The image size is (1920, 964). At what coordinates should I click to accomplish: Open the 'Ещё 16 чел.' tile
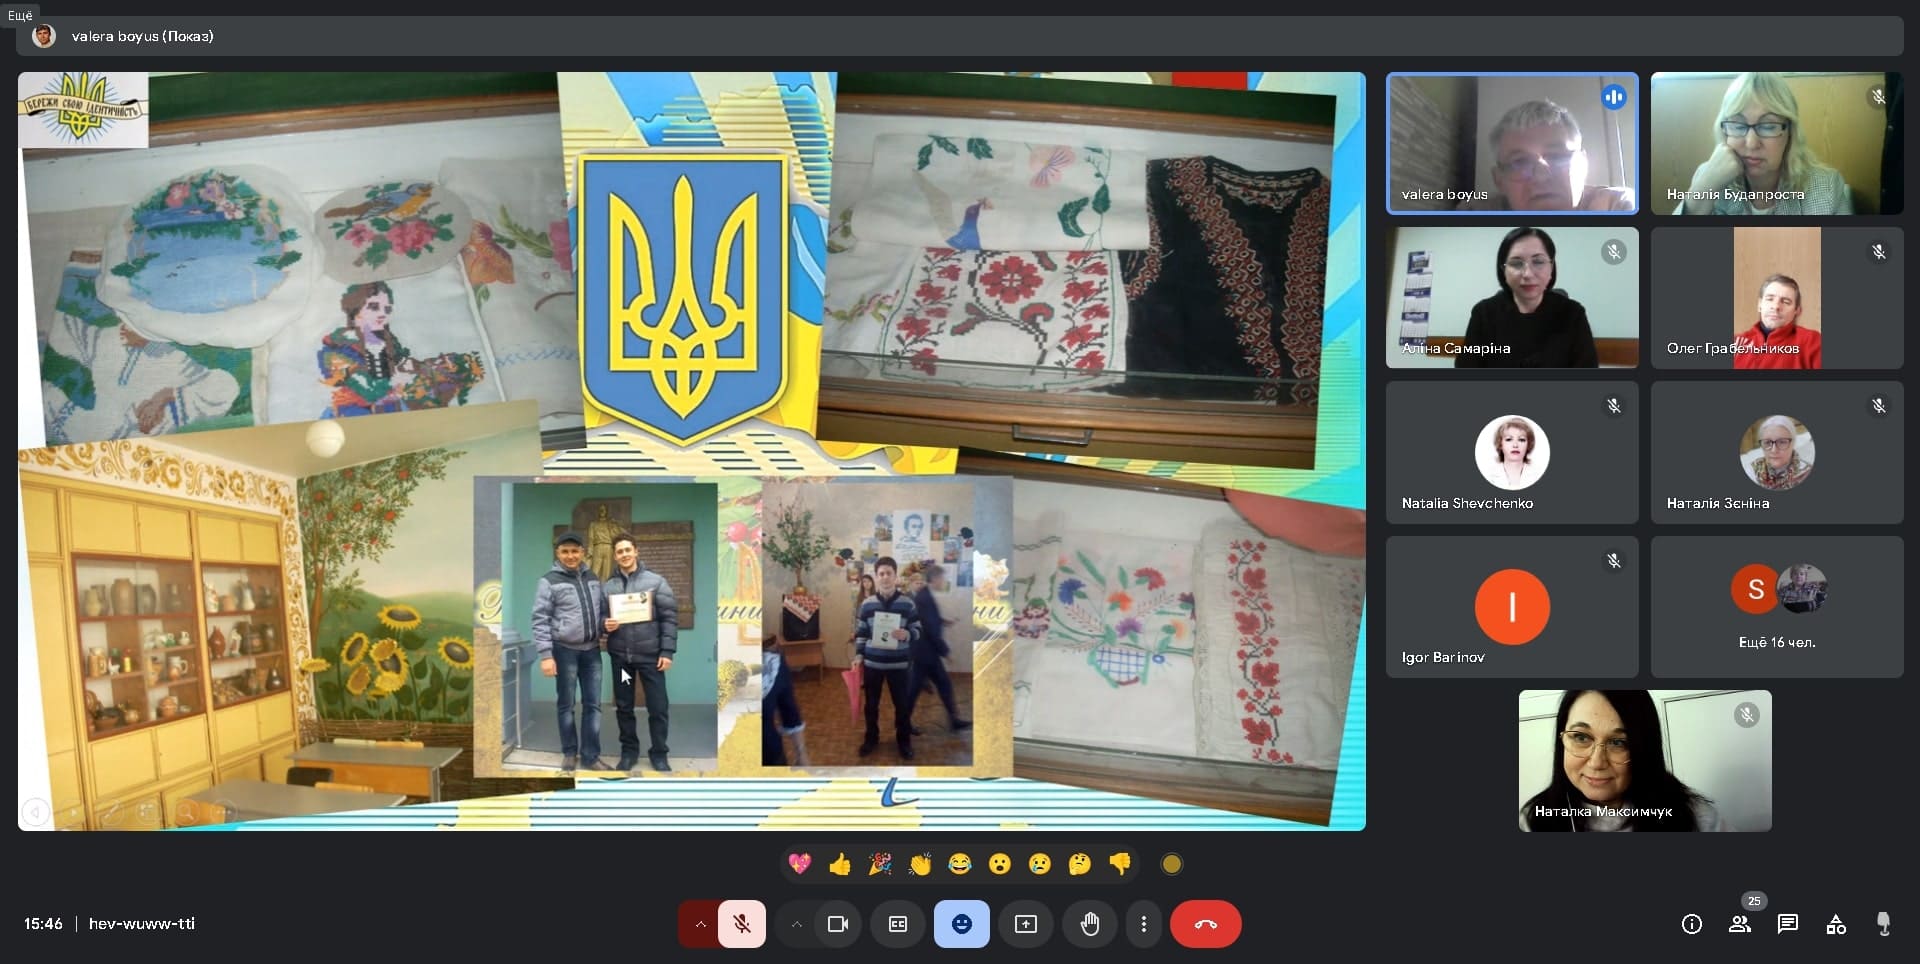[1777, 607]
